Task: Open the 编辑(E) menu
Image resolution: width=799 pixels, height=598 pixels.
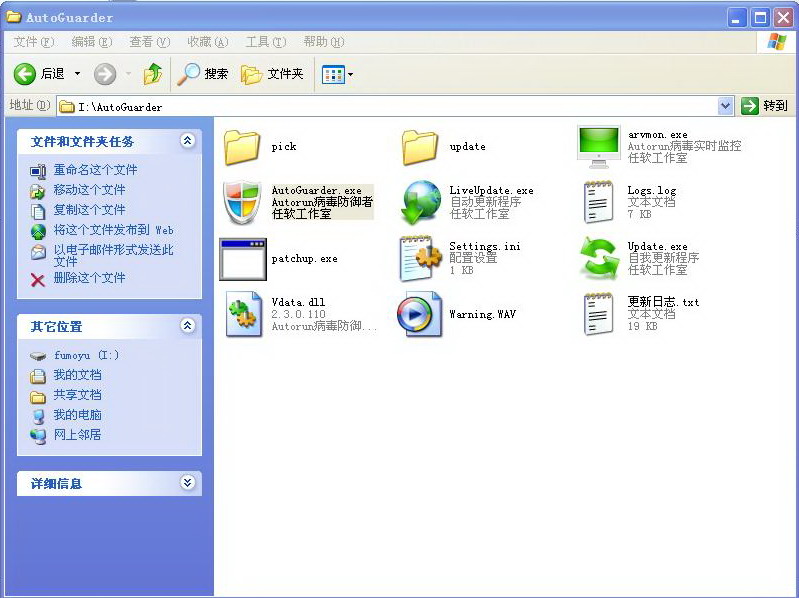Action: click(92, 42)
